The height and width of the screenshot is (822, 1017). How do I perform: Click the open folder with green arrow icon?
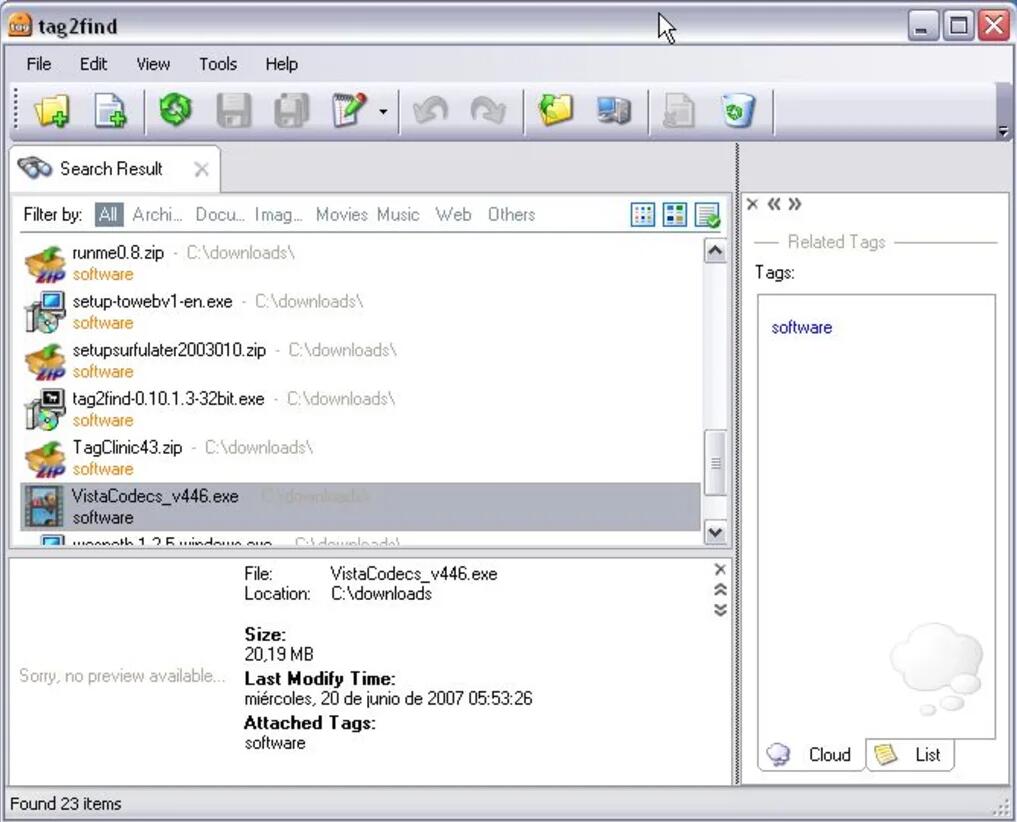pyautogui.click(x=555, y=110)
